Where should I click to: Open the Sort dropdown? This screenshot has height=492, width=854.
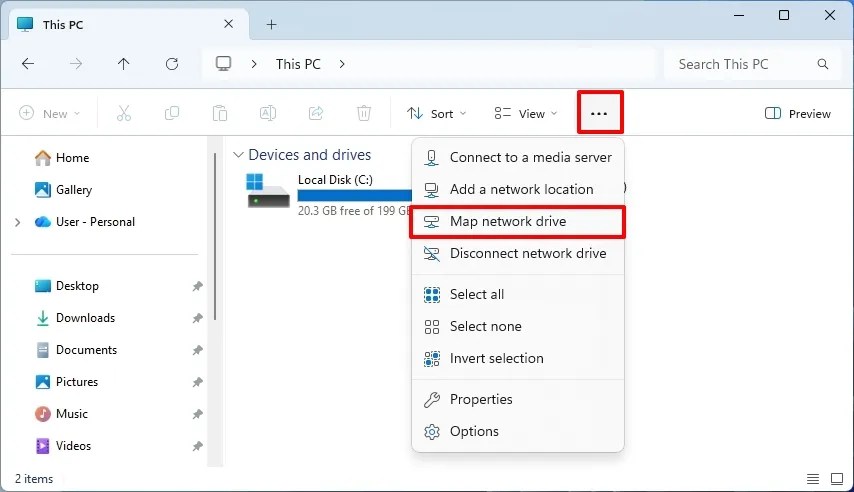[x=437, y=113]
